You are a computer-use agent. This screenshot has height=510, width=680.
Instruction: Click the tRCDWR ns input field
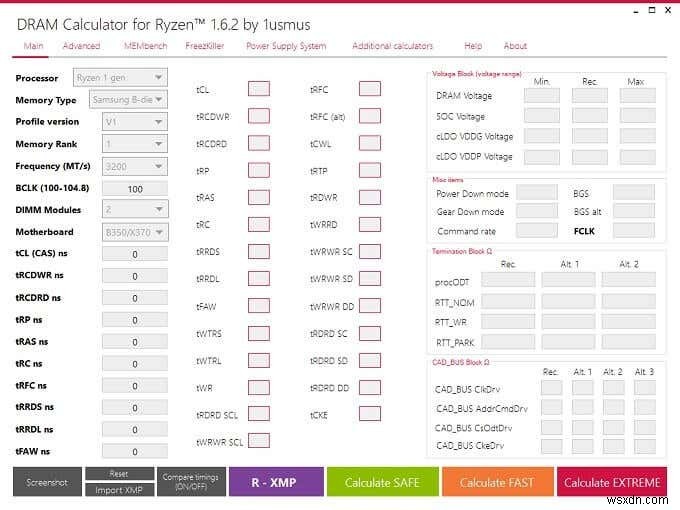135,276
